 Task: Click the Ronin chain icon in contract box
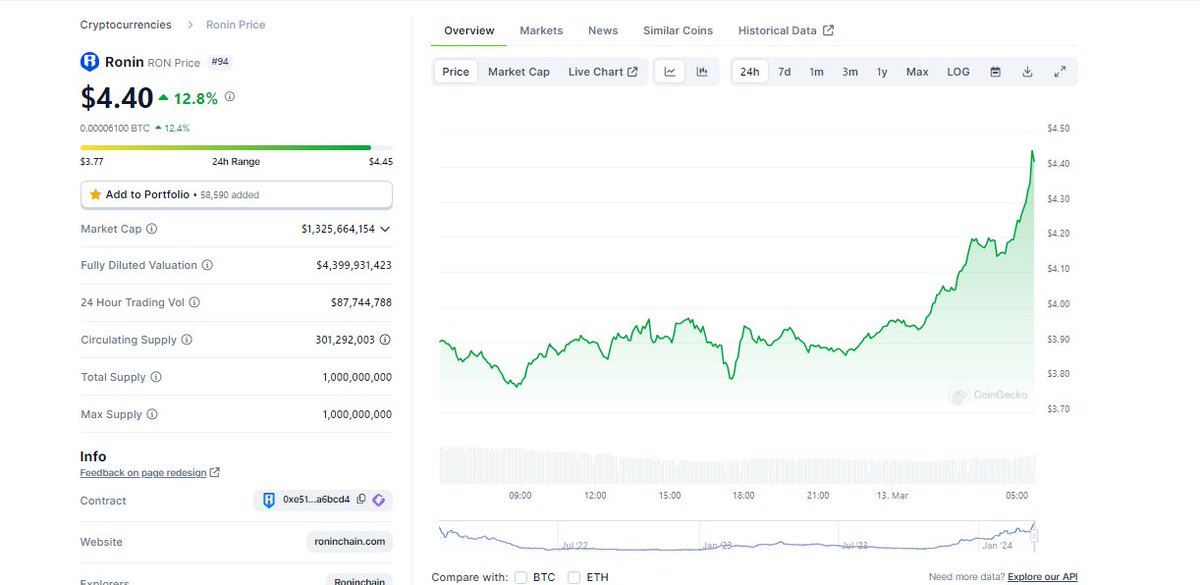pos(269,499)
